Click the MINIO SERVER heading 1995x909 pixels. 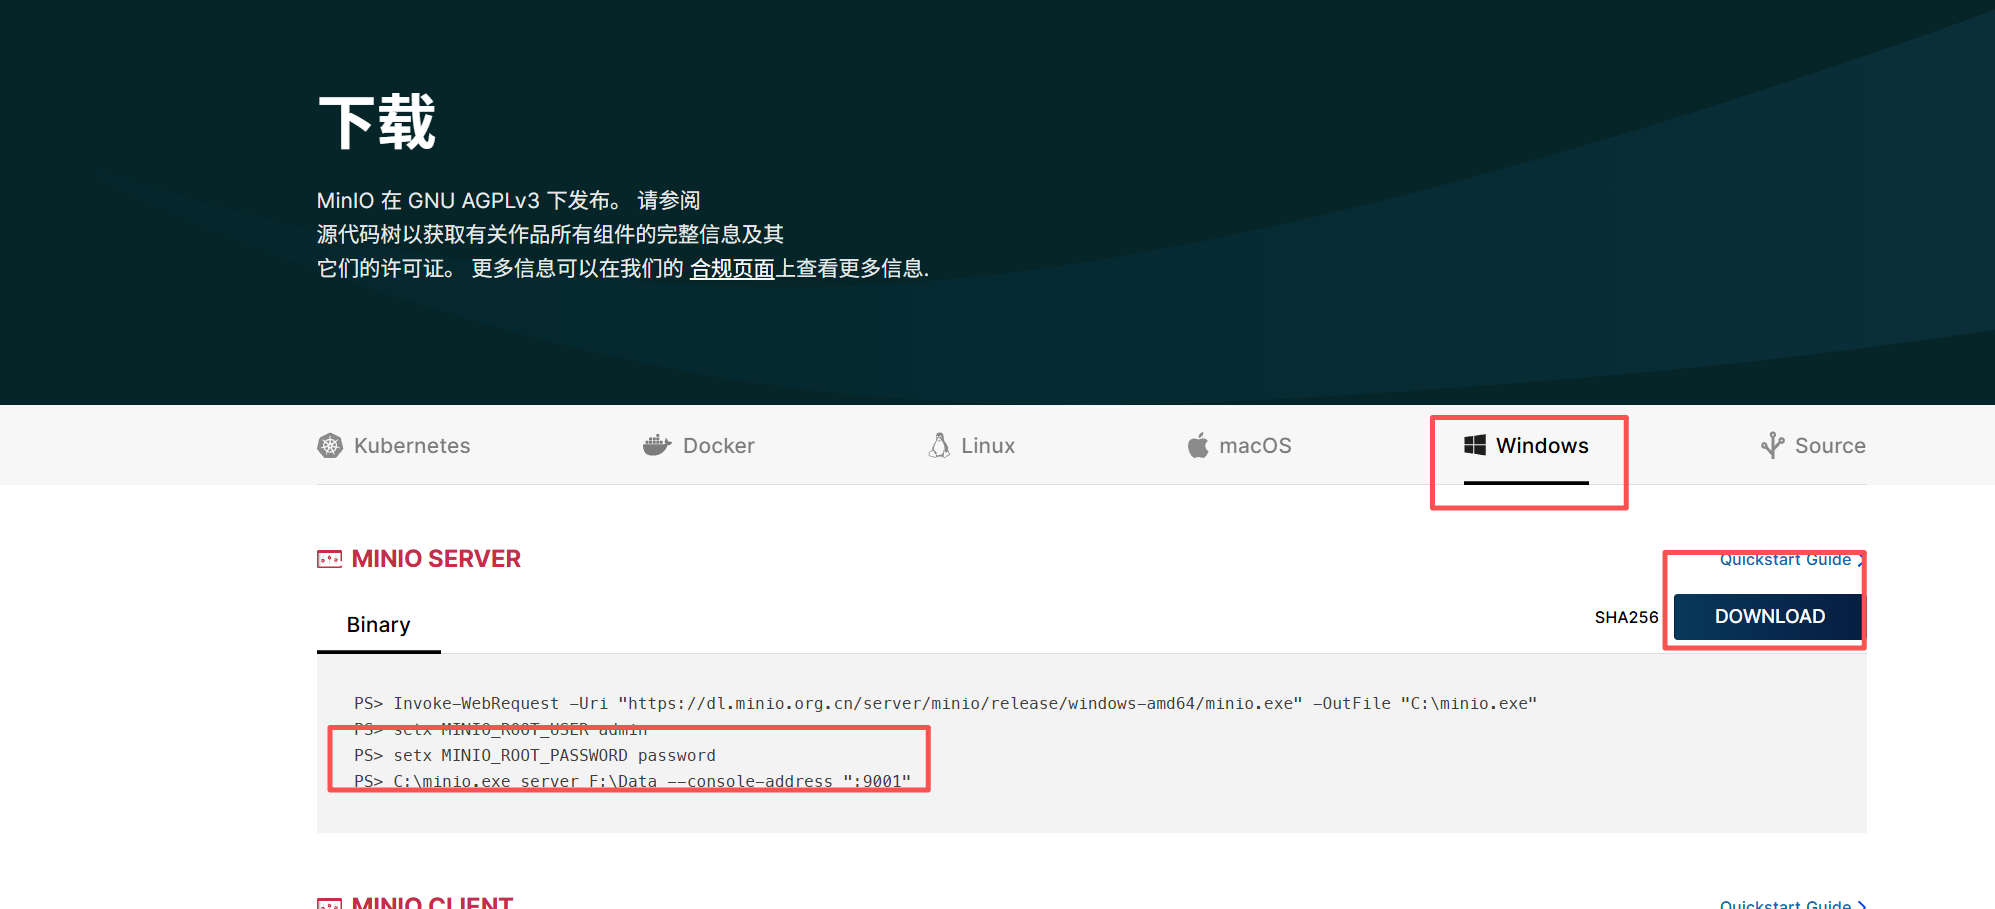pos(436,559)
